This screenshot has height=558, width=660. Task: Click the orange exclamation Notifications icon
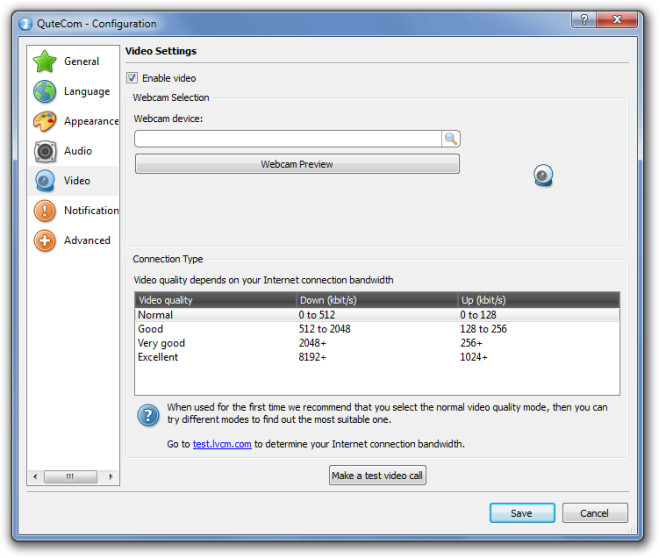(45, 210)
